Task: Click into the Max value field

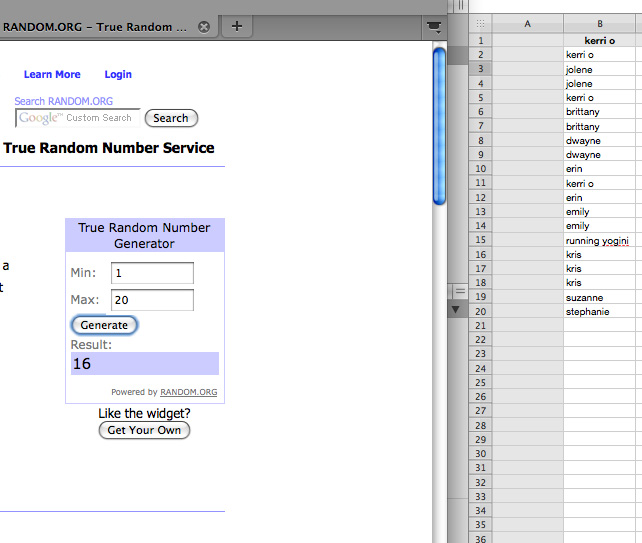Action: [152, 300]
